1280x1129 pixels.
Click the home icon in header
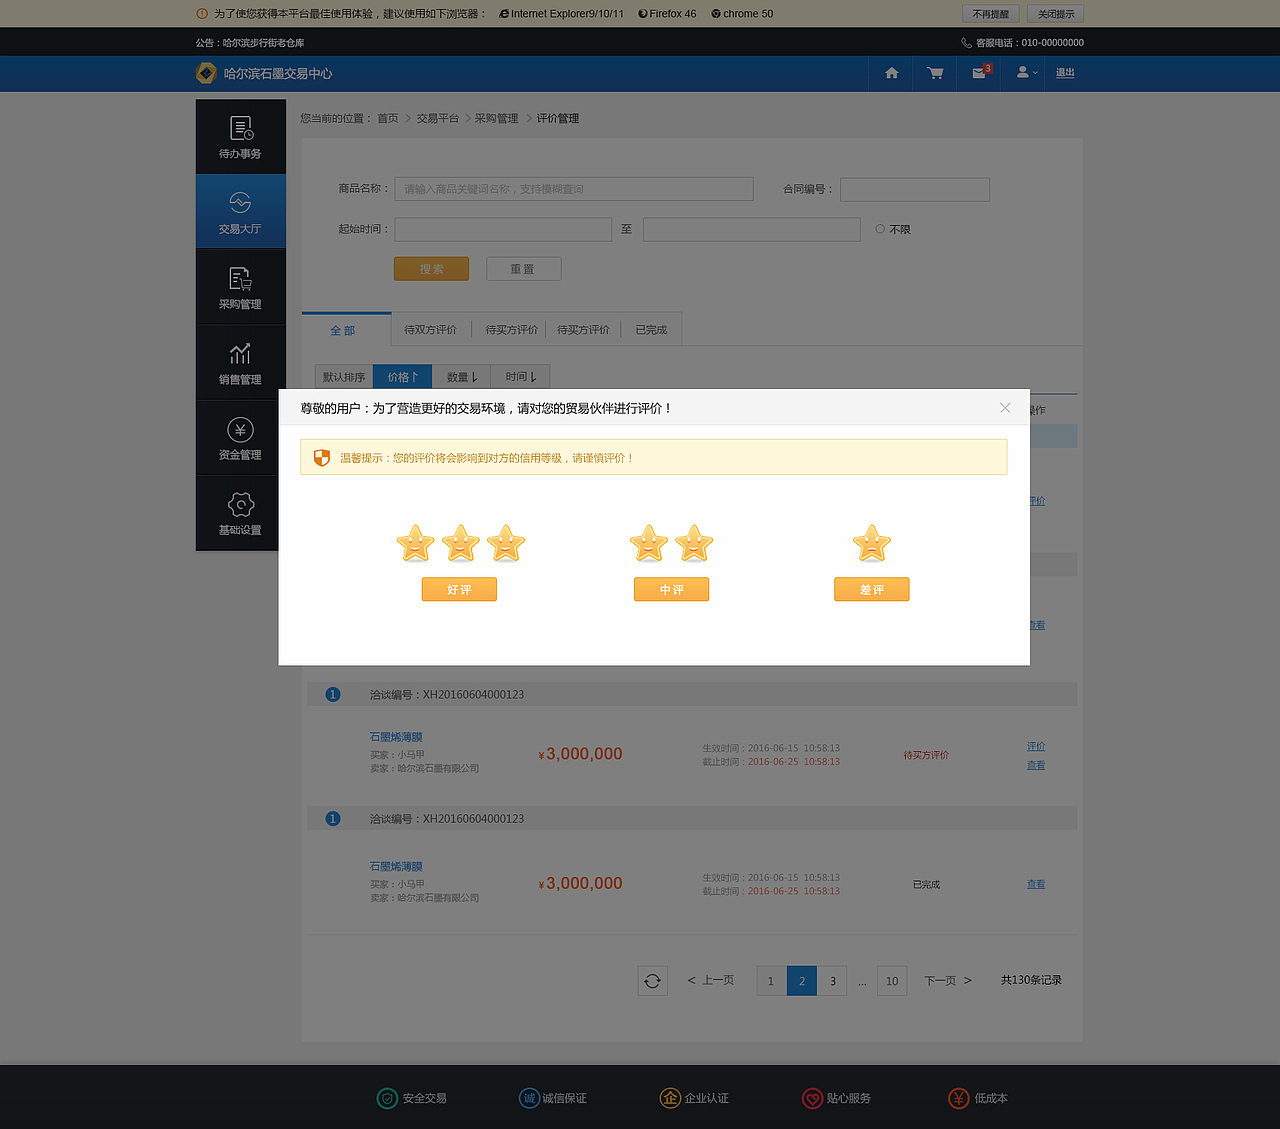pos(892,73)
